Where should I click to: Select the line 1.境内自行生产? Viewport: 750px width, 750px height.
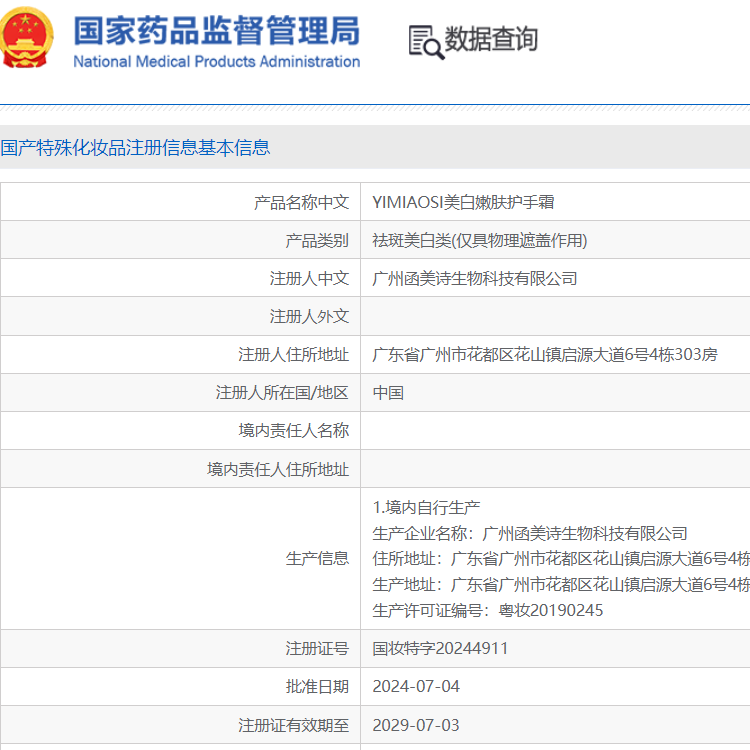pos(426,507)
